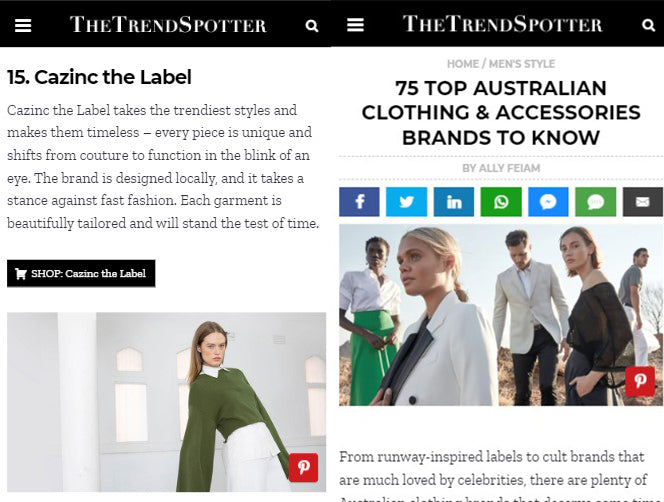The width and height of the screenshot is (664, 502).
Task: Share the article via LinkedIn
Action: [454, 202]
